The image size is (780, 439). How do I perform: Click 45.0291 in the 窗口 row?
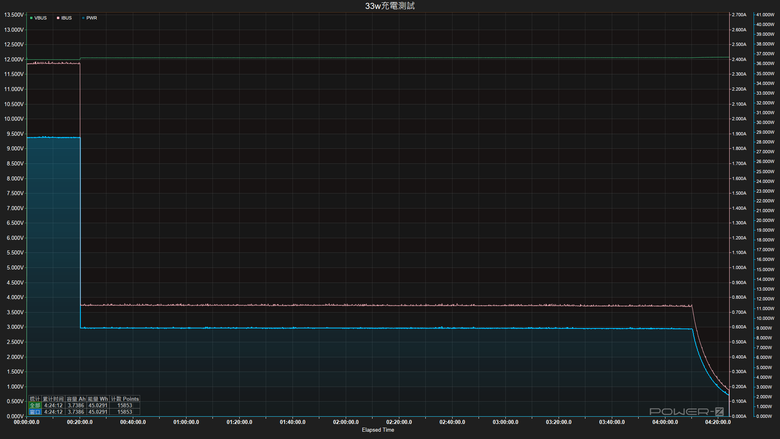point(98,412)
